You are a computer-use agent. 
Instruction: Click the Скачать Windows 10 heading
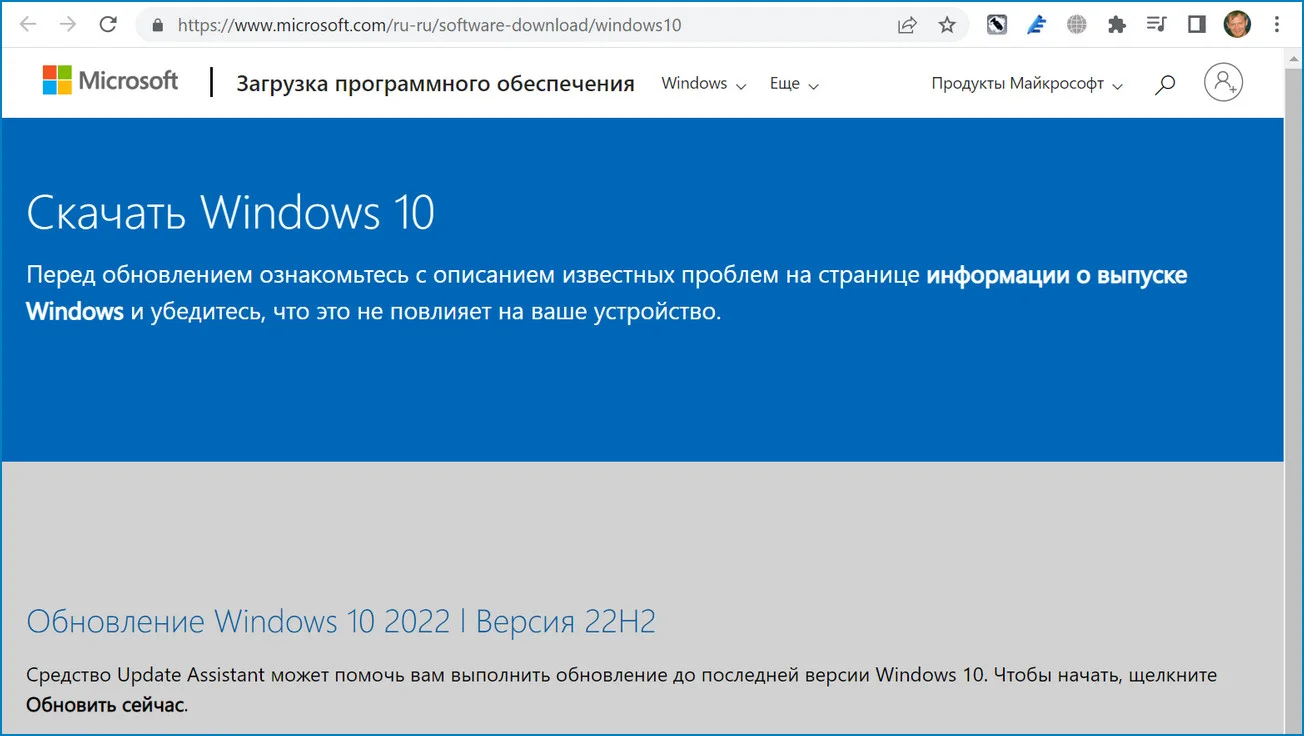click(230, 213)
